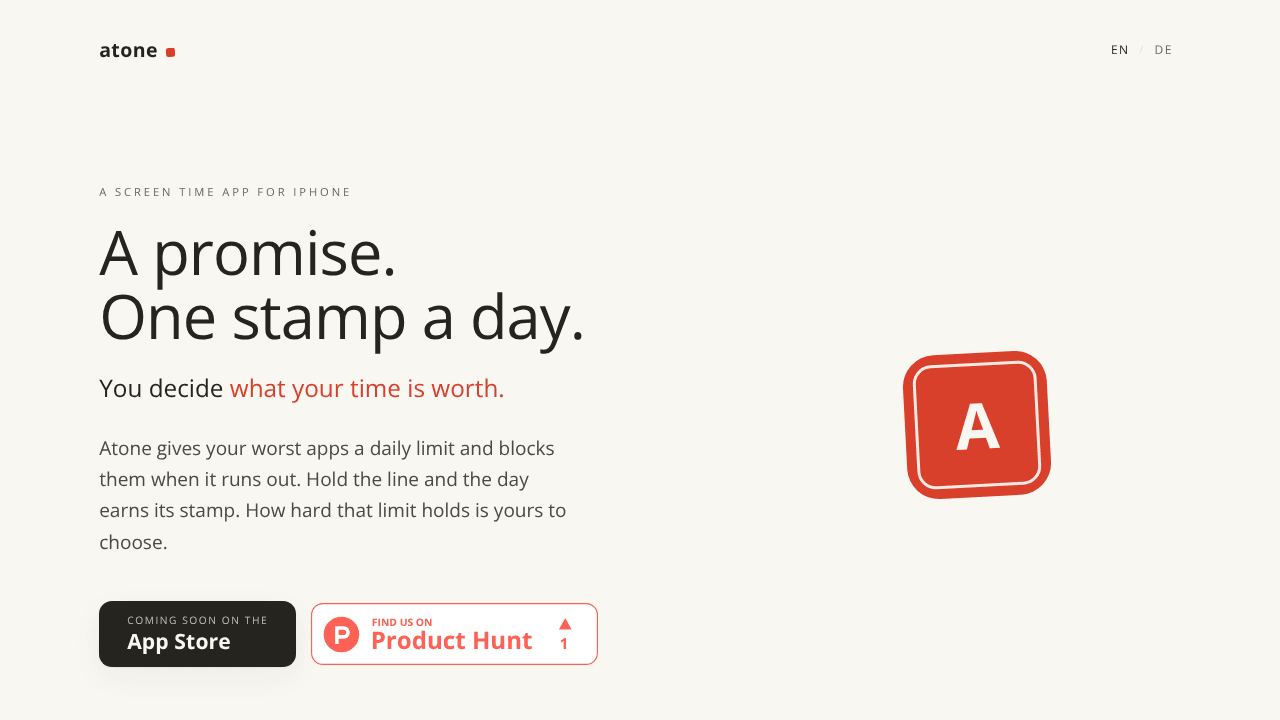This screenshot has height=720, width=1280.
Task: Click the slash separator between EN and DE
Action: pyautogui.click(x=1141, y=50)
